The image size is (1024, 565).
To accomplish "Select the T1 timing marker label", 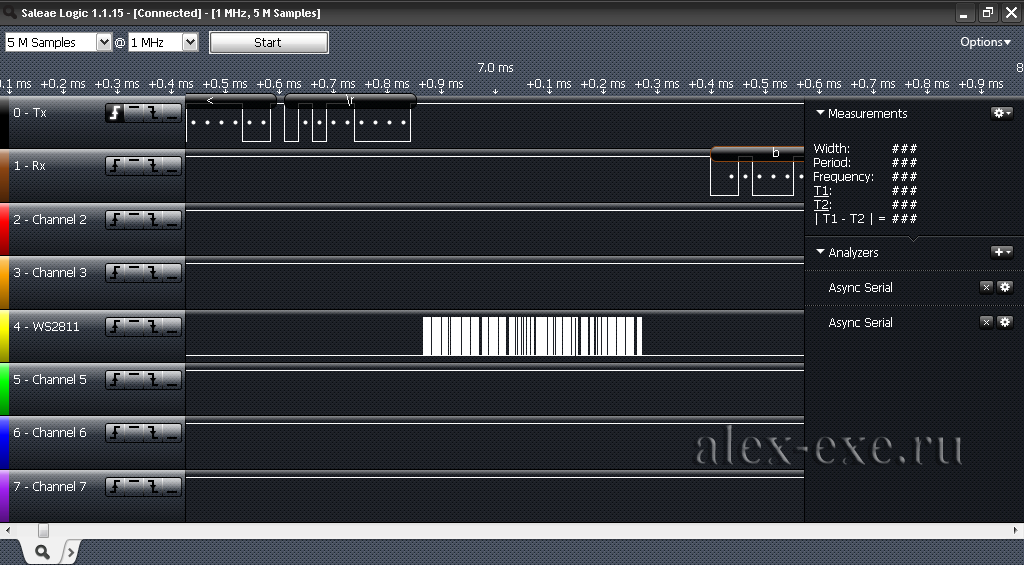I will click(821, 191).
